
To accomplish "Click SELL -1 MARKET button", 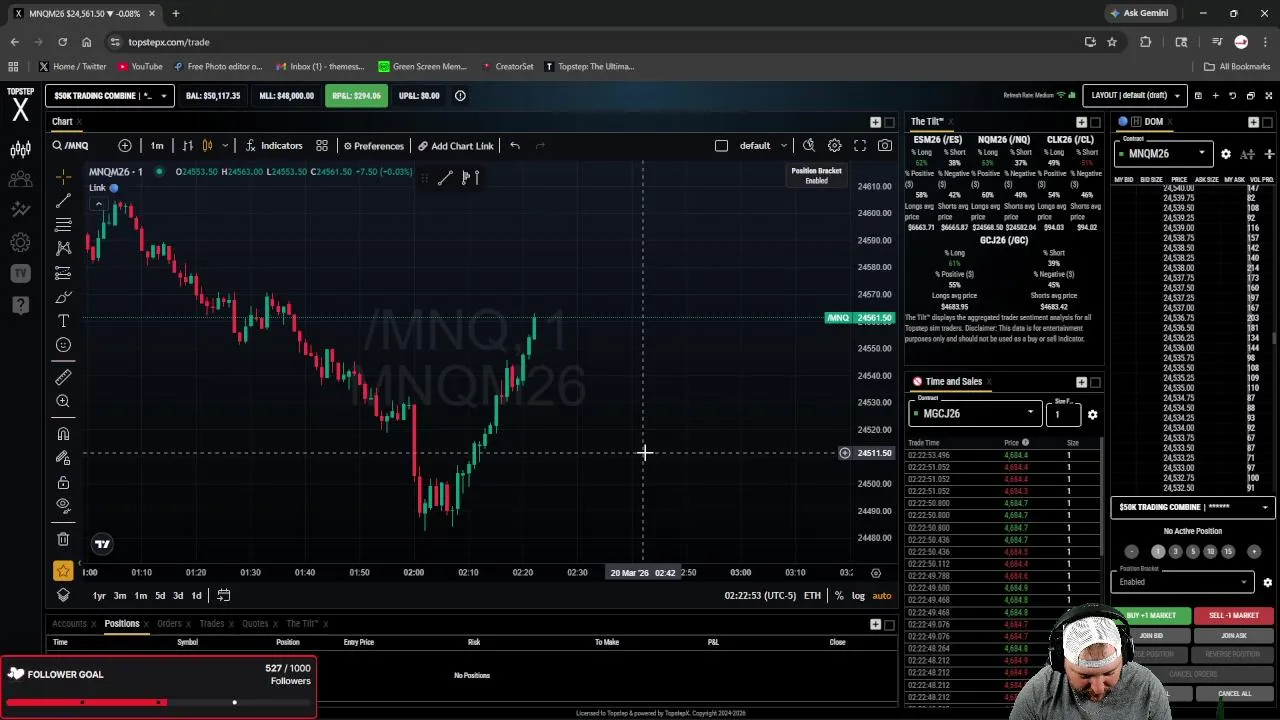I will 1233,616.
